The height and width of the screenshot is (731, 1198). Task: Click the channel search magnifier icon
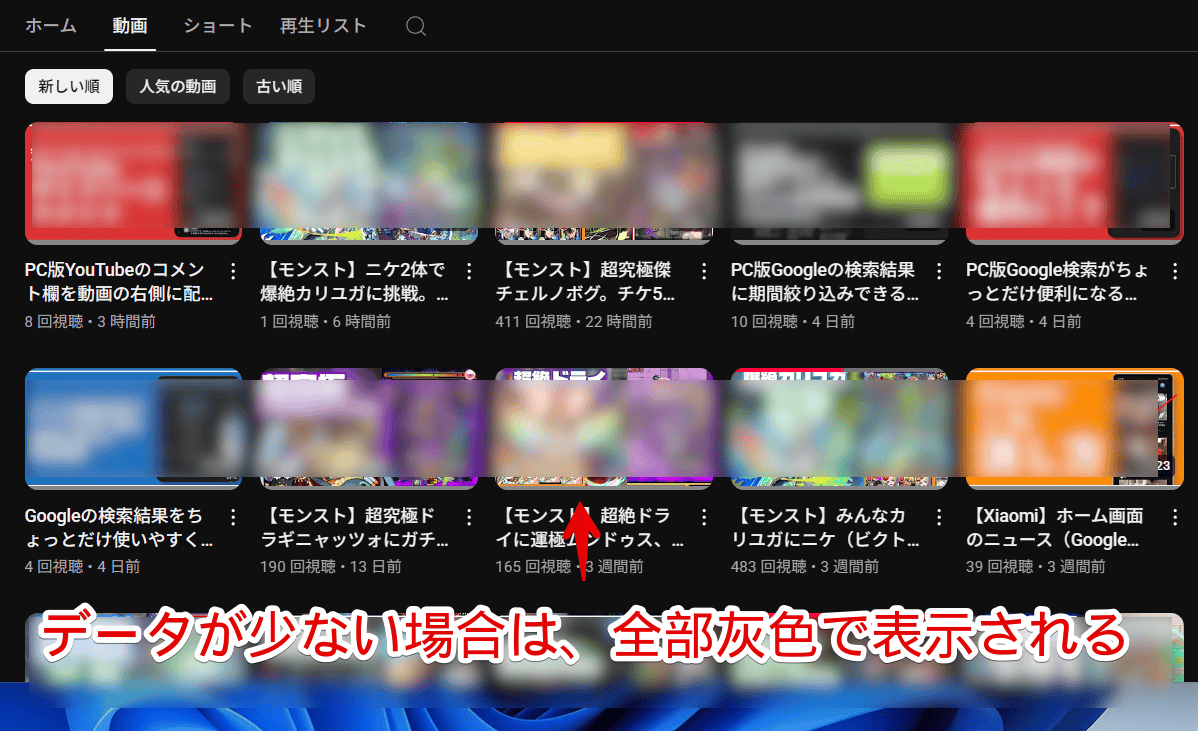click(416, 26)
